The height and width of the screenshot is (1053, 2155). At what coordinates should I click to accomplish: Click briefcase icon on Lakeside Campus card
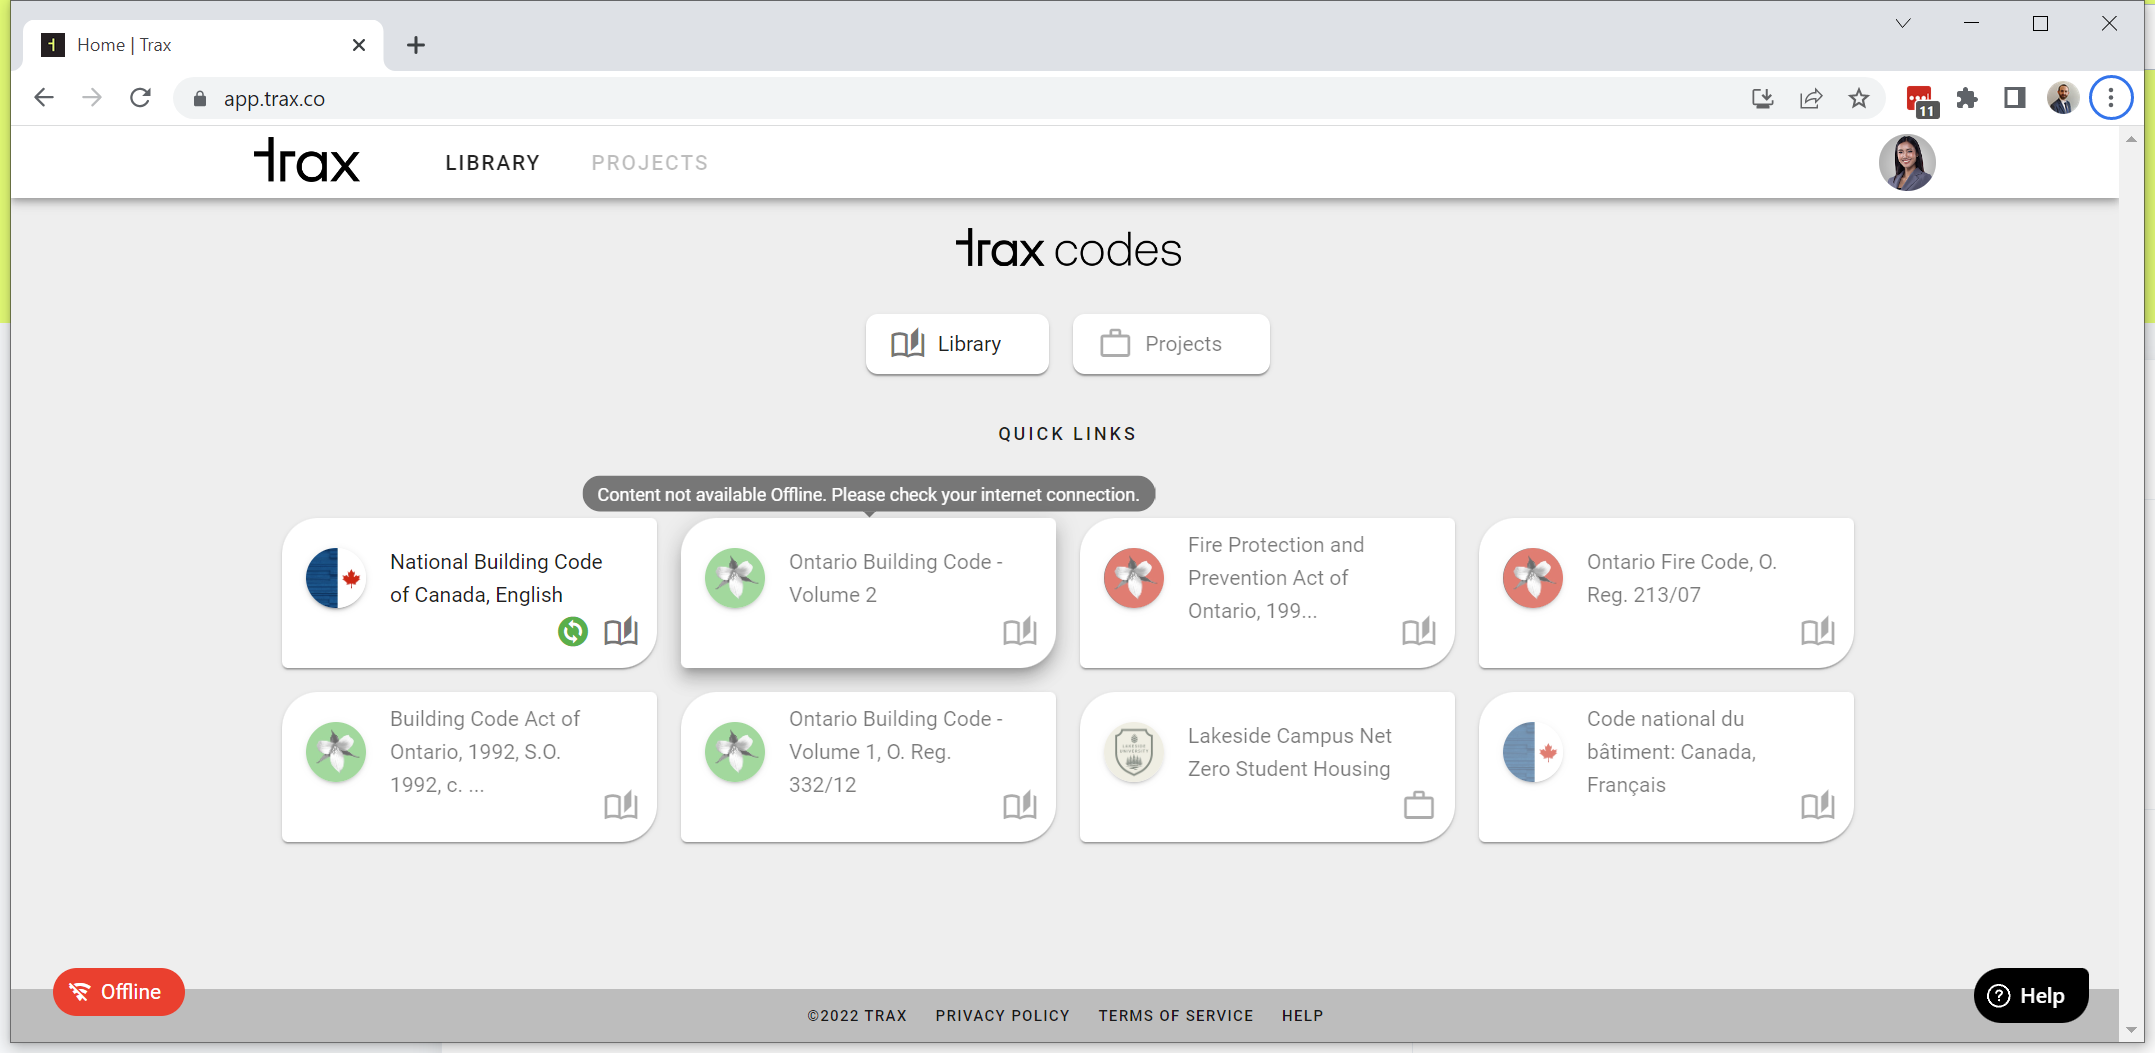coord(1419,805)
